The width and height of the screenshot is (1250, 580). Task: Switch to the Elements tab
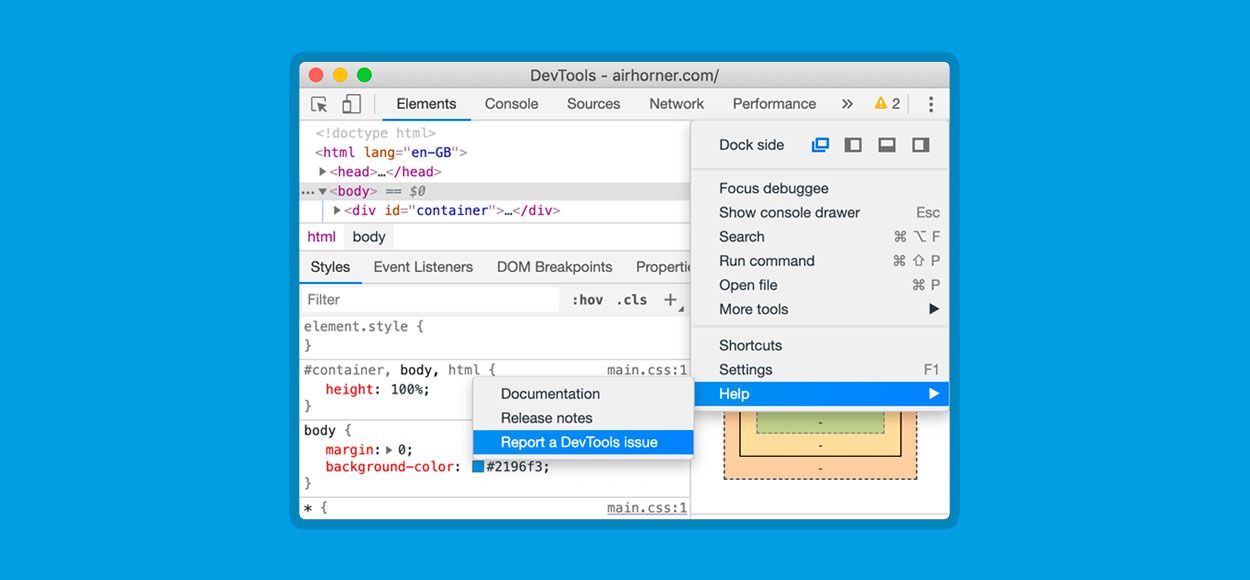(x=426, y=104)
